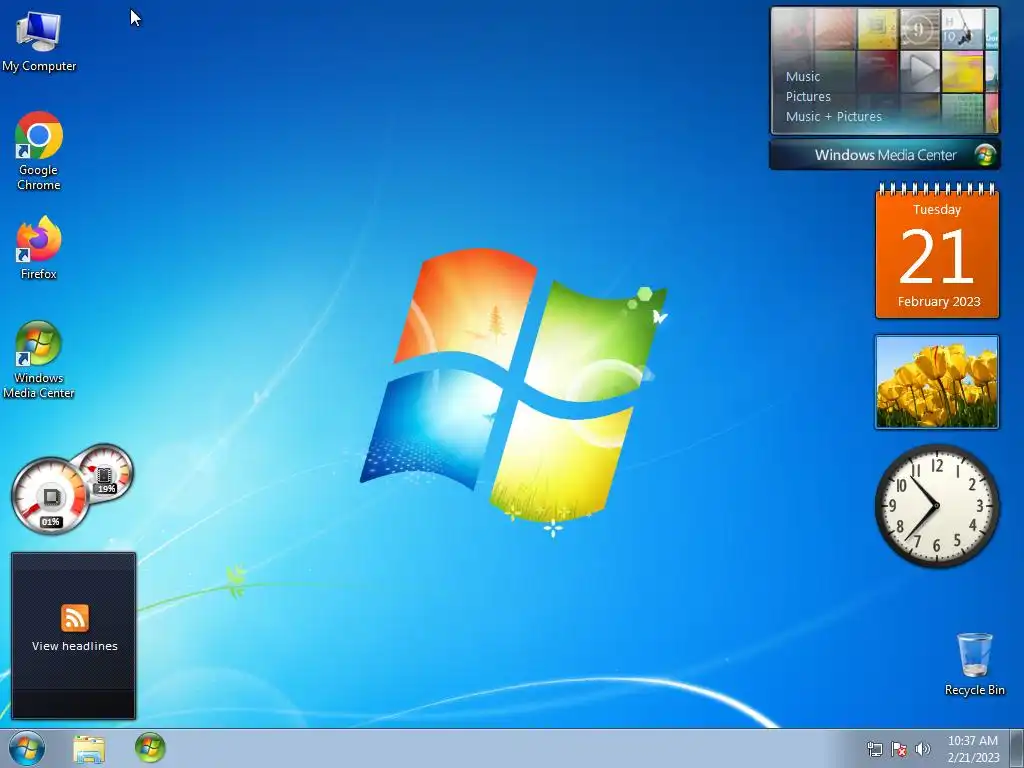
Task: Click February 2023 on the calendar gadget
Action: point(938,302)
